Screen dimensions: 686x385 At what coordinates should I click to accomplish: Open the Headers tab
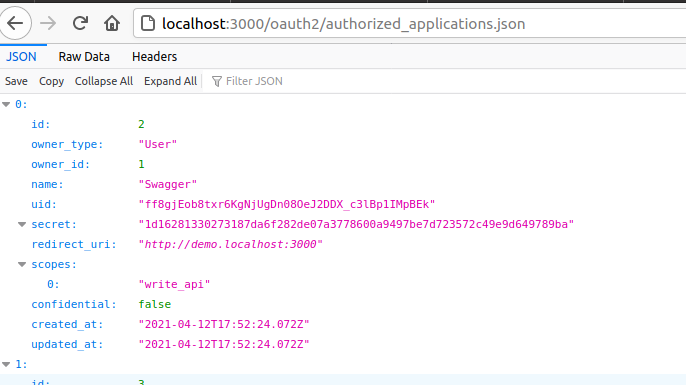click(154, 56)
